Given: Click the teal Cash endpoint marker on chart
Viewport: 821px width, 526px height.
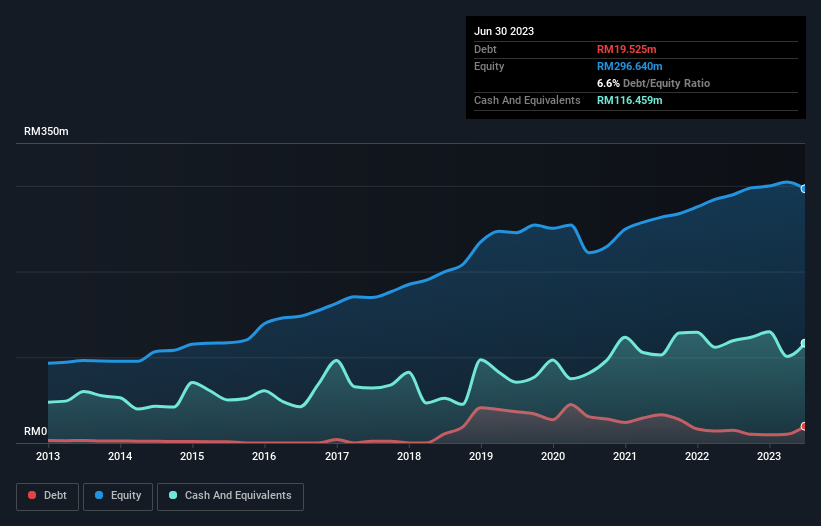Looking at the screenshot, I should [803, 344].
